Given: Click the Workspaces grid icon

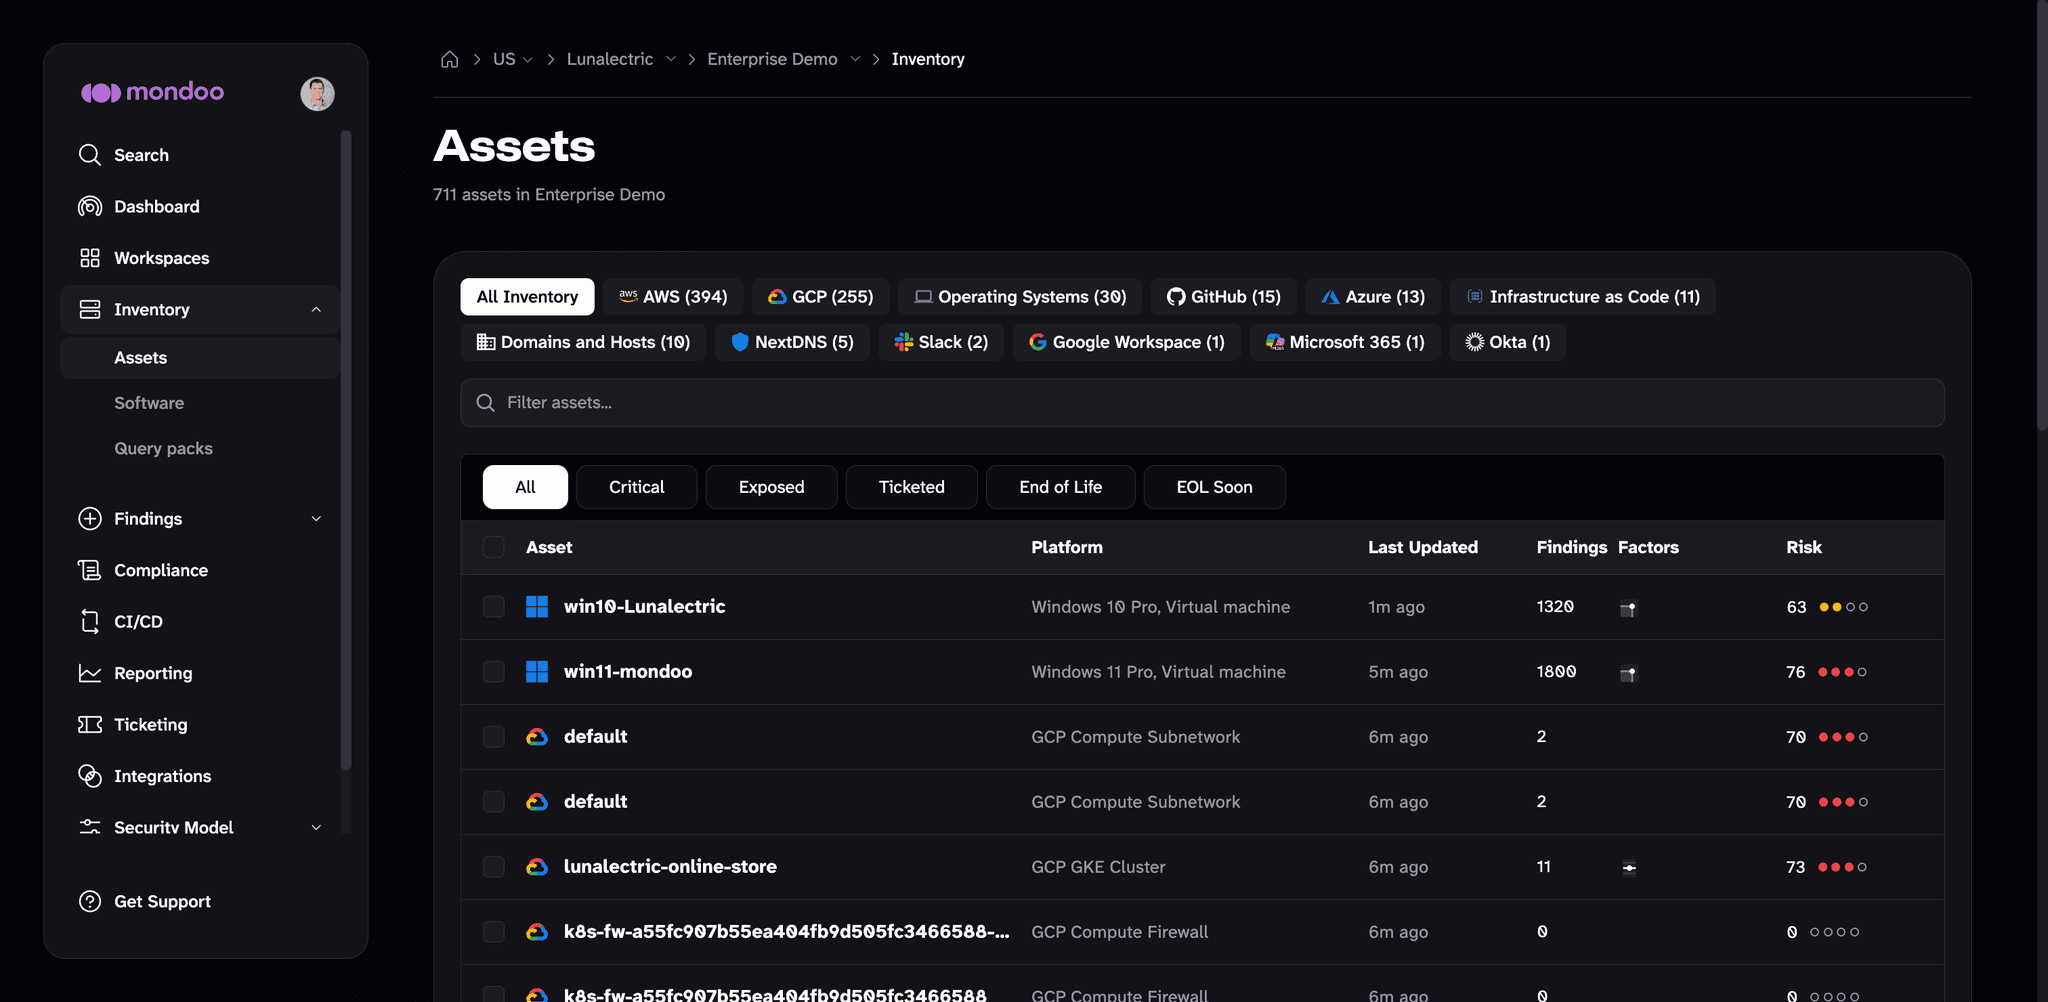Looking at the screenshot, I should pos(90,258).
